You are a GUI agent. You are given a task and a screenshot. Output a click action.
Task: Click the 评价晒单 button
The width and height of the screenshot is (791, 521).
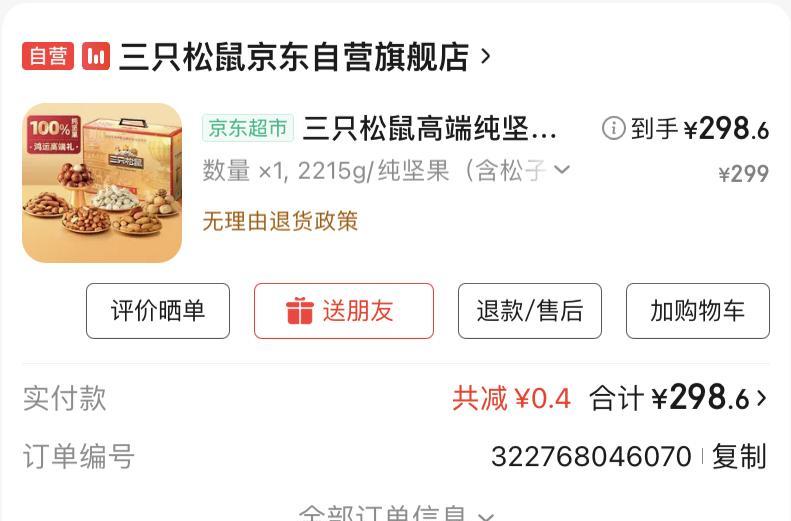[158, 311]
